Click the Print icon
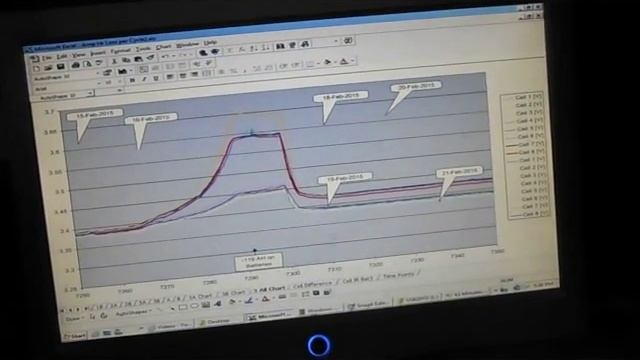 click(x=76, y=65)
